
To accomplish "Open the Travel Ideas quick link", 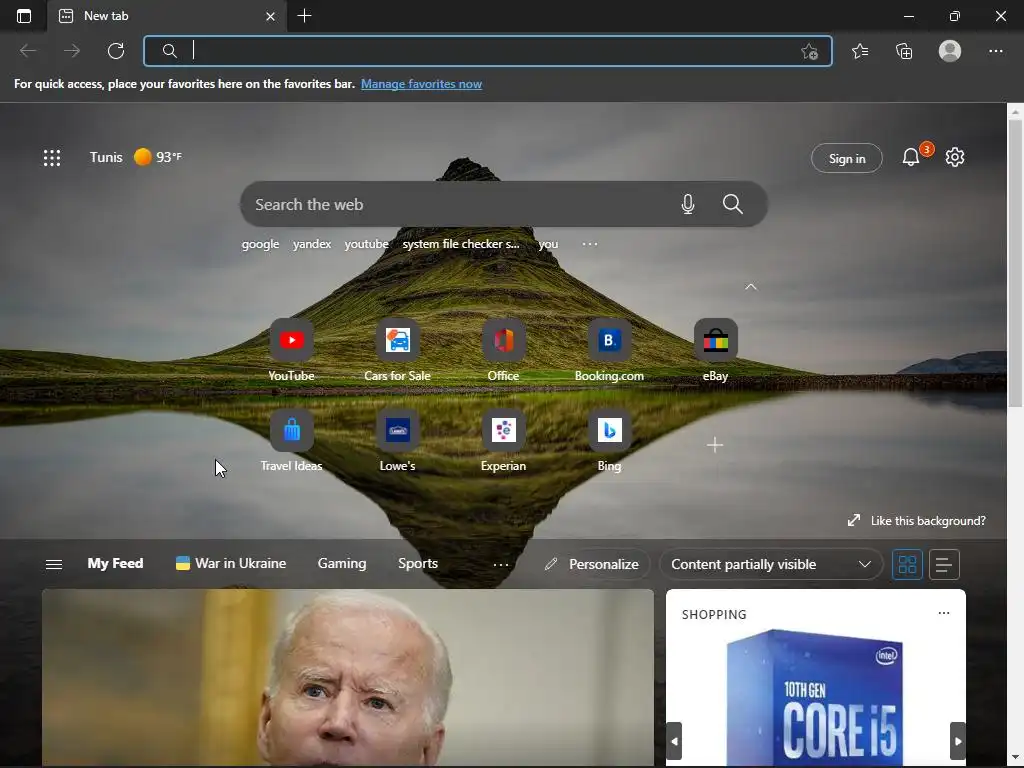I will 291,441.
